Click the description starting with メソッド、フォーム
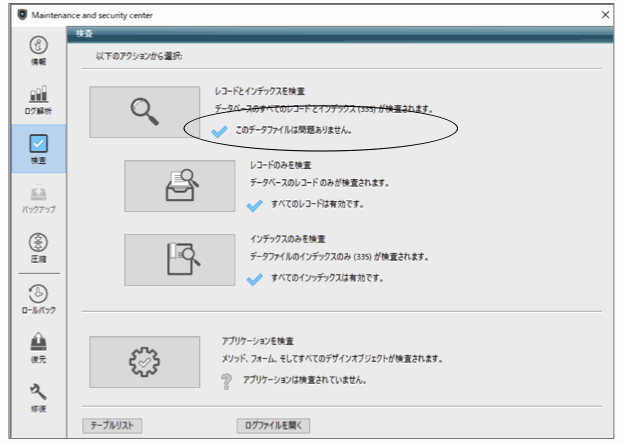Screen dimensions: 626x445 [332, 358]
